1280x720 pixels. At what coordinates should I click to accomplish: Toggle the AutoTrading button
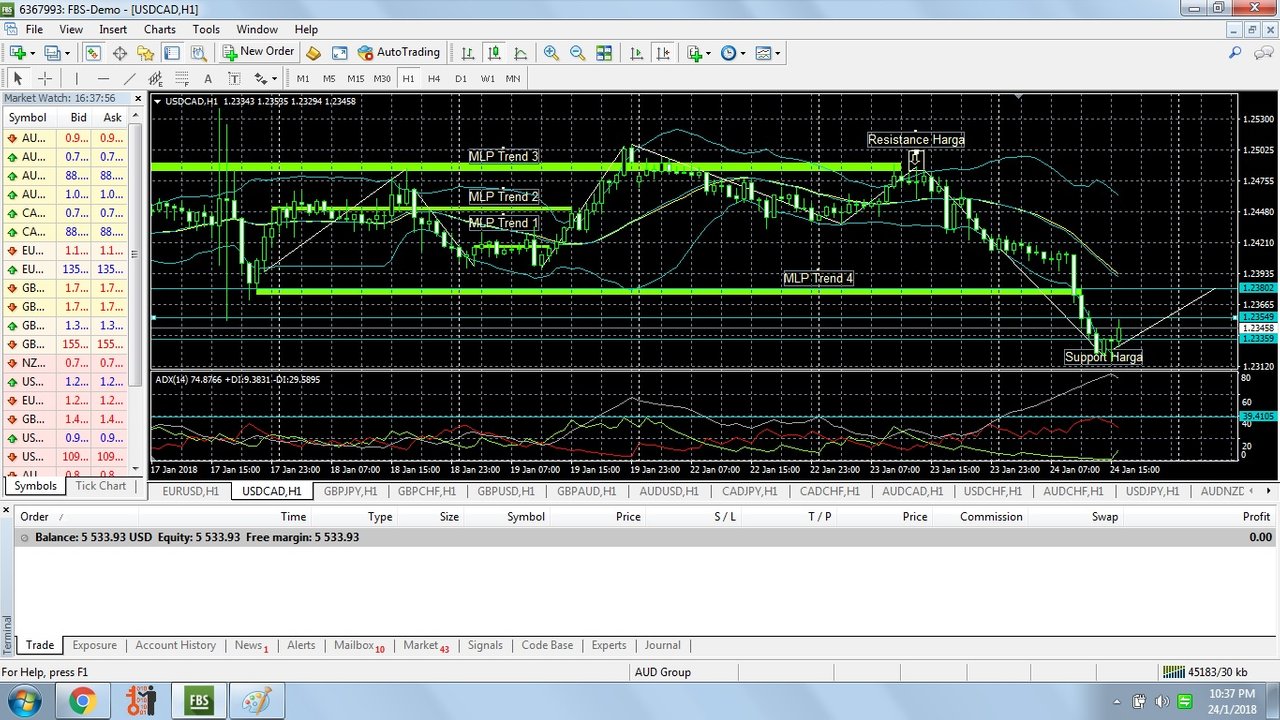(x=398, y=52)
